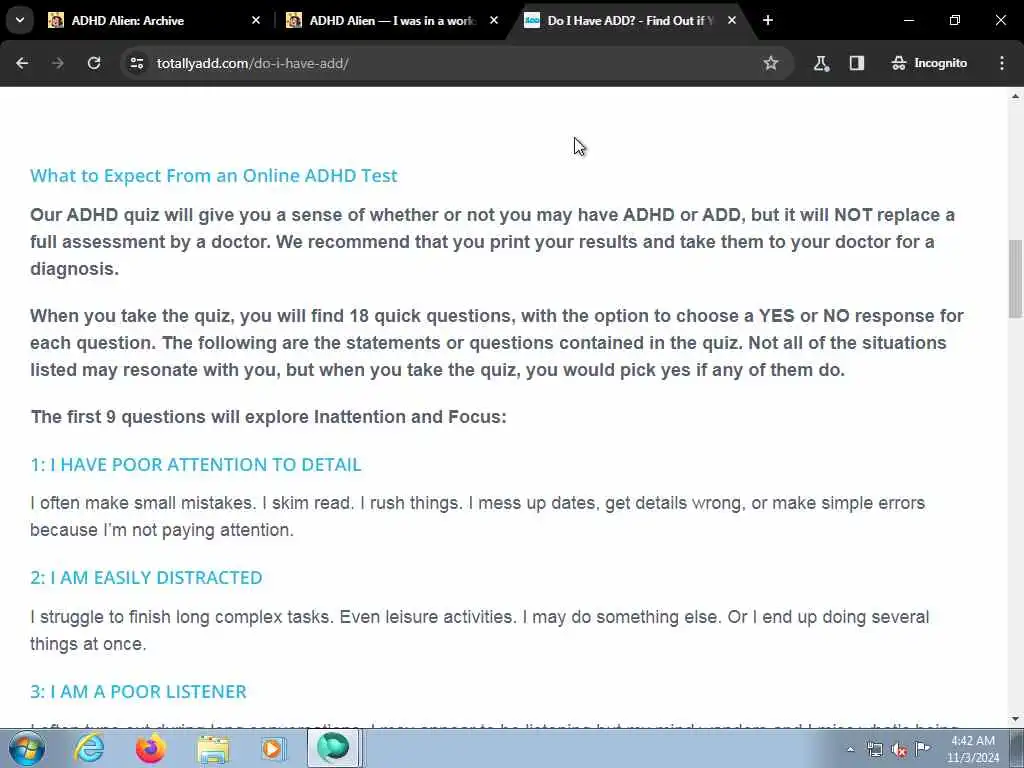
Task: Switch to the 'ADHD Alien — I was in a world' tab
Action: pyautogui.click(x=392, y=21)
